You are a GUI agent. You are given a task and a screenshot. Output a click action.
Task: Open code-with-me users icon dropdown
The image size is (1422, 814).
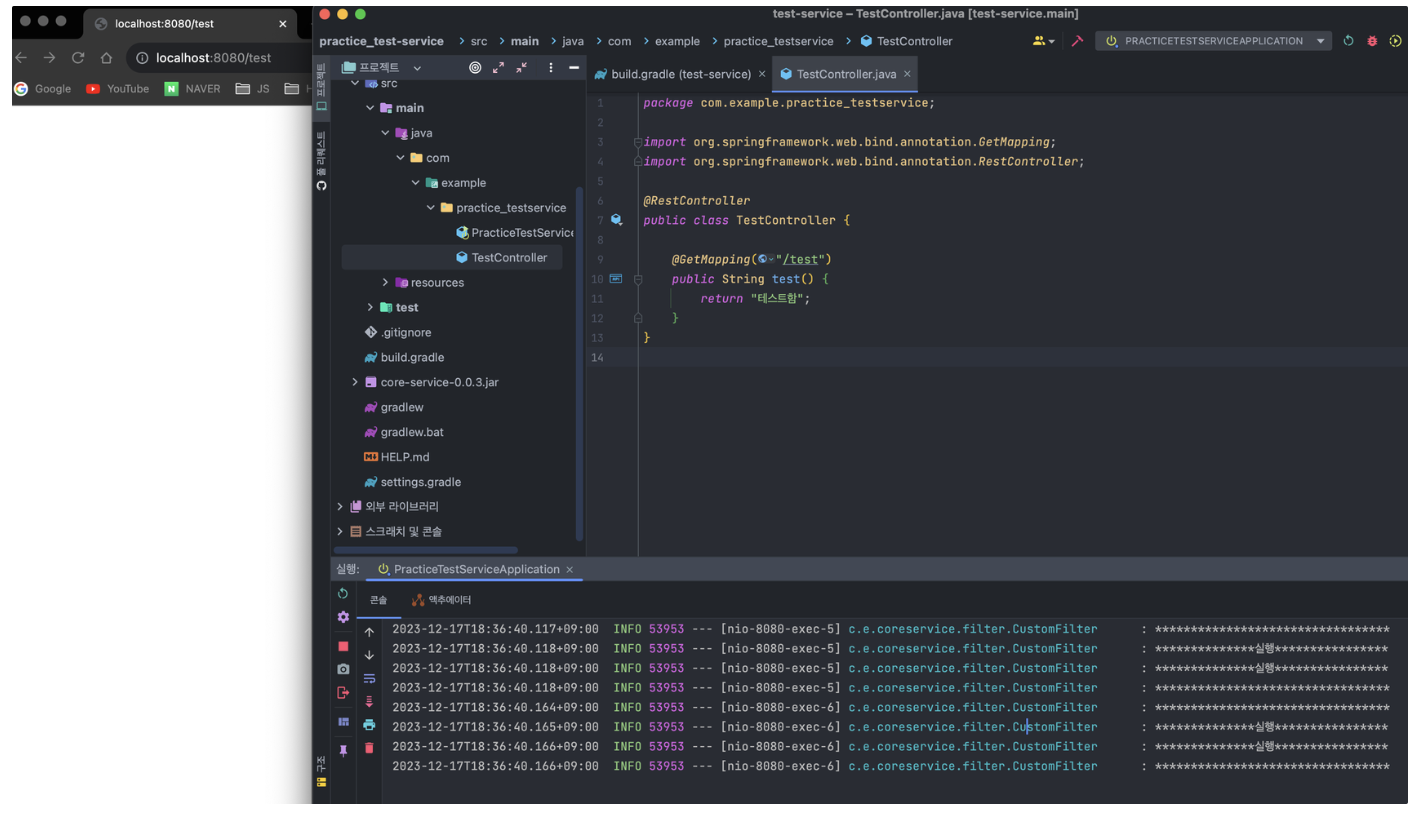[1043, 41]
